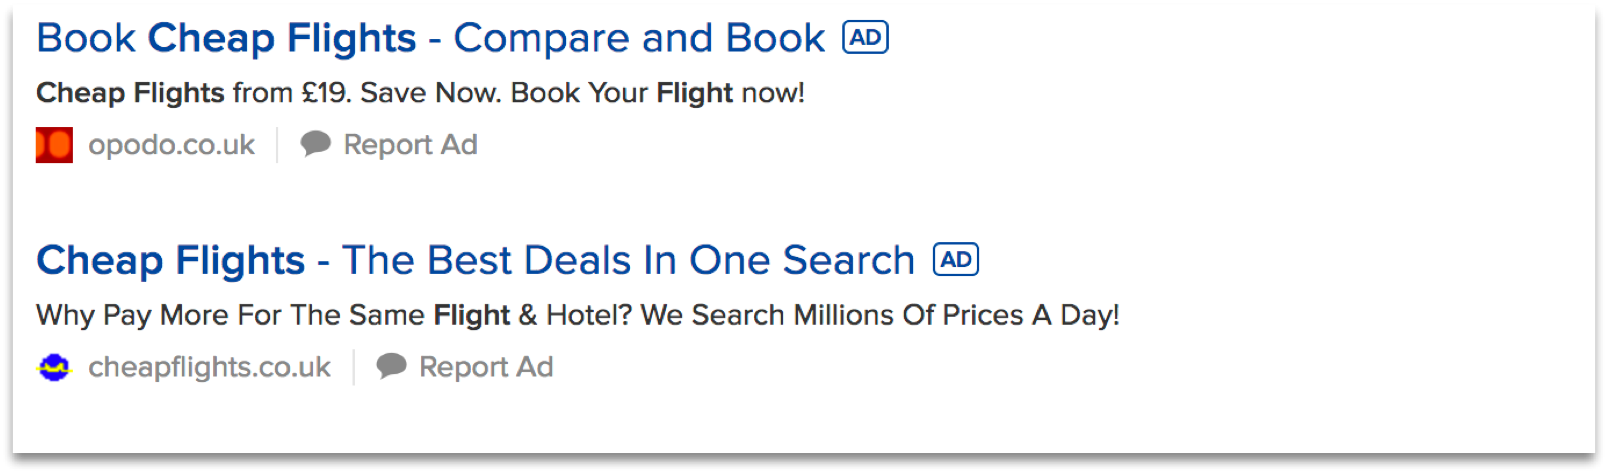Open "Cheap Flights - The Best Deals In One Search"
Image resolution: width=1608 pixels, height=474 pixels.
click(x=475, y=261)
